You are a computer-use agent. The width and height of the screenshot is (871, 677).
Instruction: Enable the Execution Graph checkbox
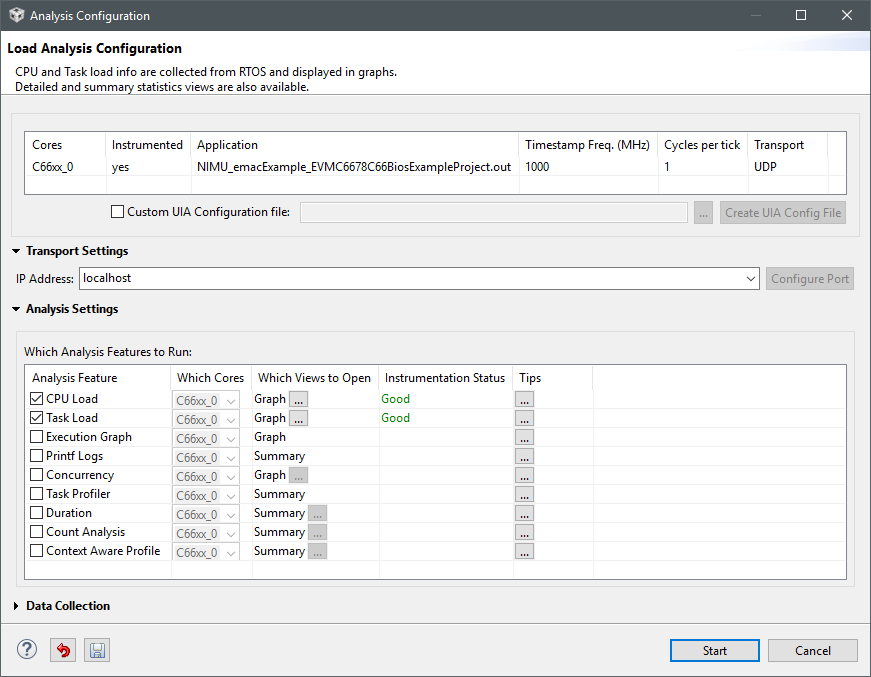coord(37,437)
